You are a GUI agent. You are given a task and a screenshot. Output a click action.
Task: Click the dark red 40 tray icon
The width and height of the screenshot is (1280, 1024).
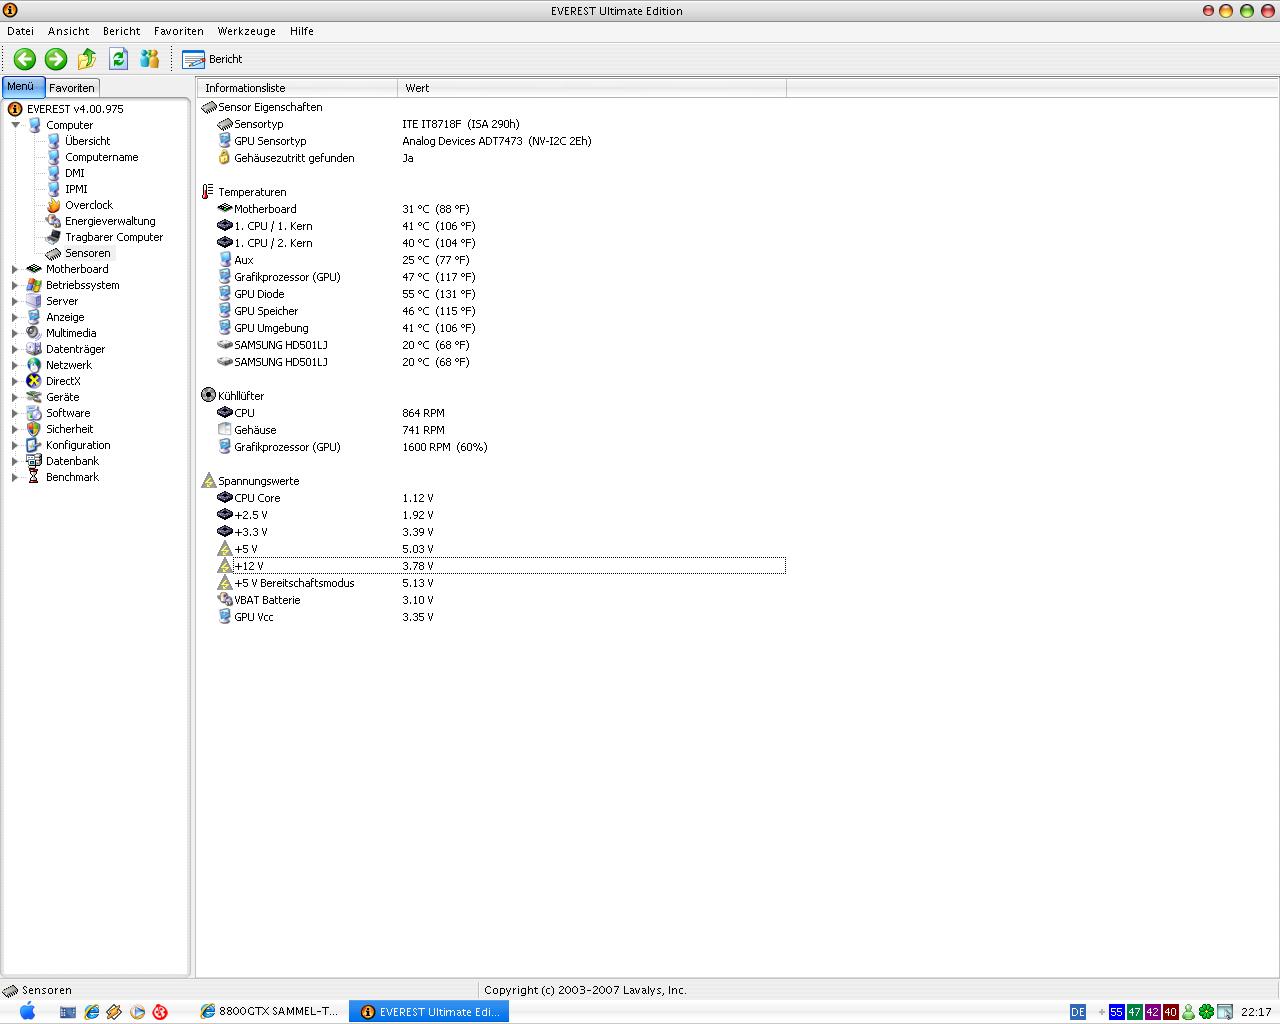coord(1170,1012)
